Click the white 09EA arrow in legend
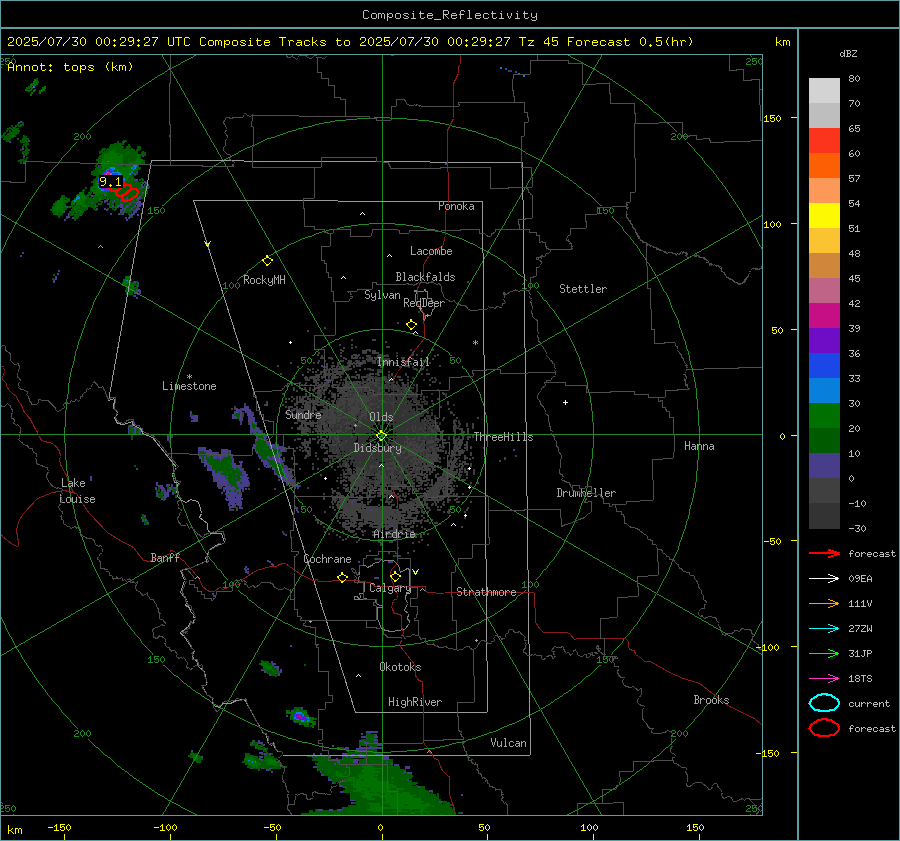Viewport: 900px width, 841px height. click(824, 578)
